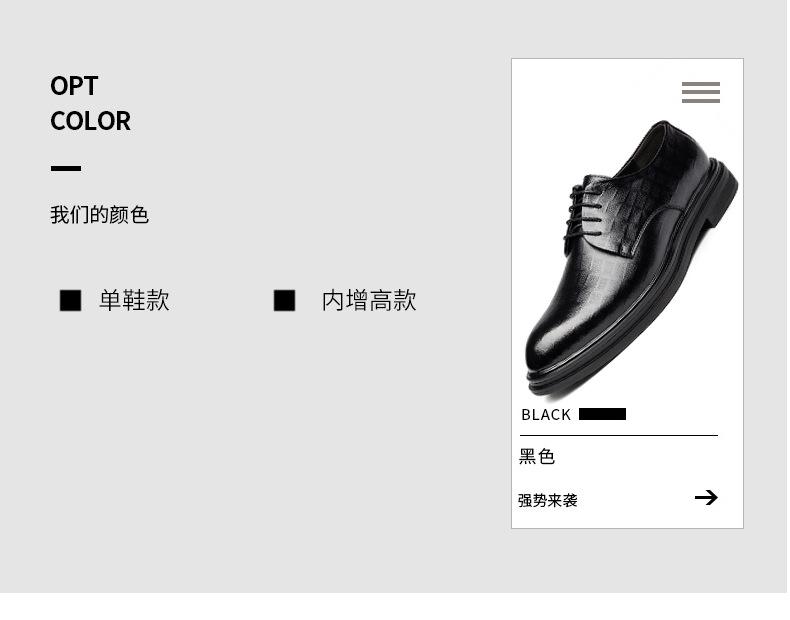Select the black square beside 内增高款
Image resolution: width=790 pixels, height=620 pixels.
tap(284, 300)
